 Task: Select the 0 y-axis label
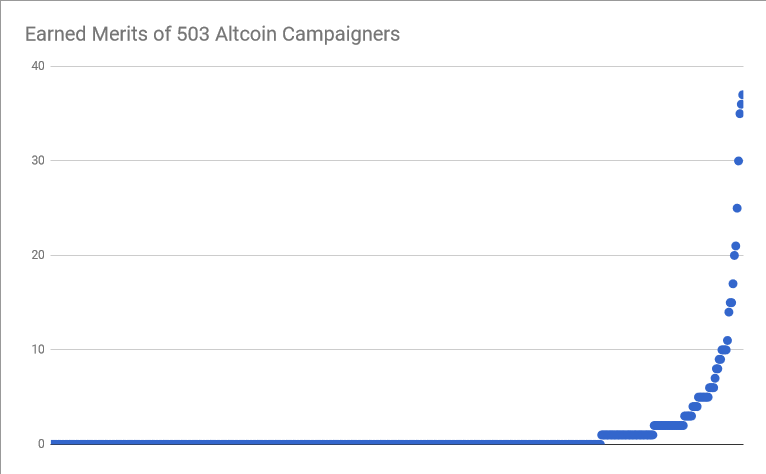pos(41,444)
